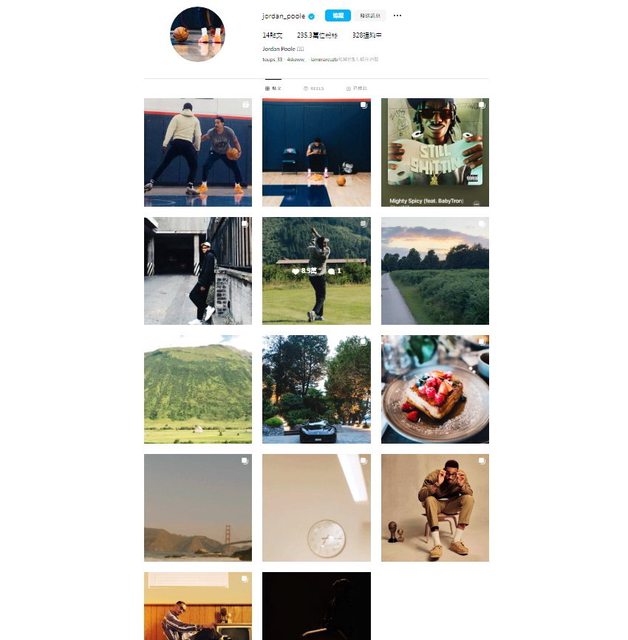This screenshot has height=640, width=628.
Task: Select the posts grid tab
Action: 273,88
